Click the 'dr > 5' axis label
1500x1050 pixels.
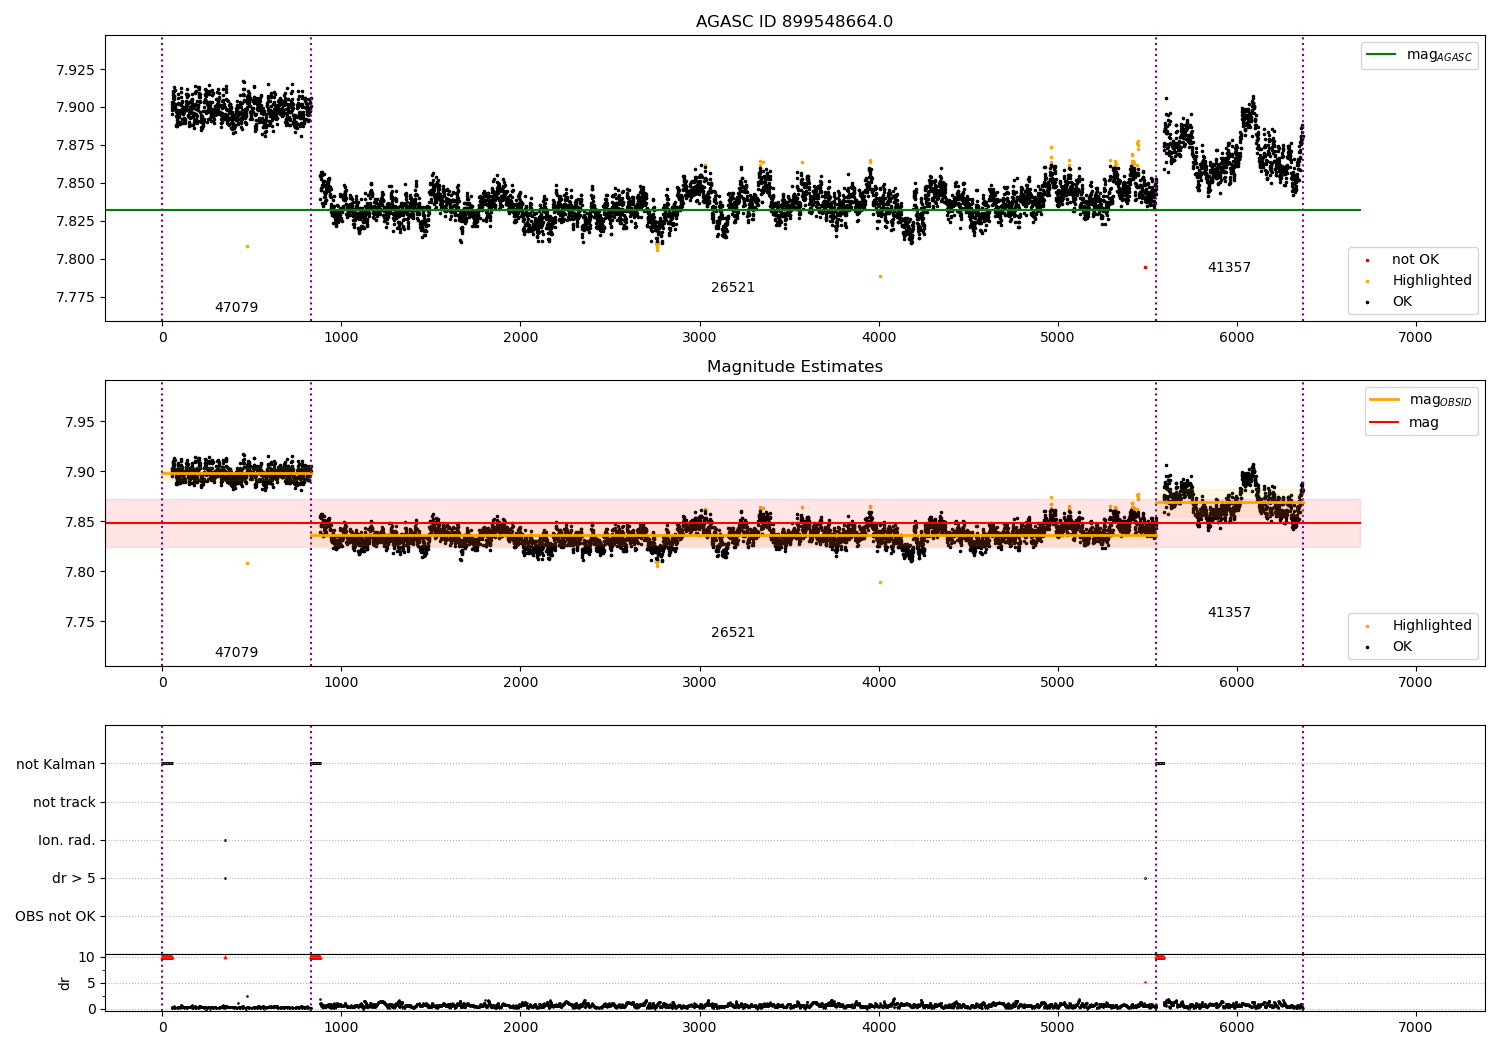(x=74, y=879)
